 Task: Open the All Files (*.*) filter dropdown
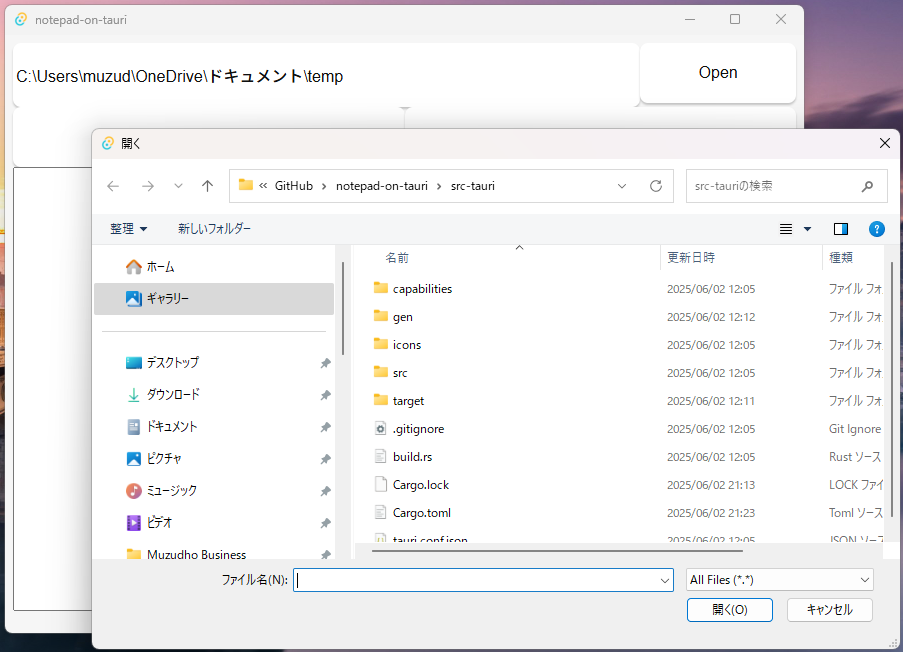(x=780, y=580)
